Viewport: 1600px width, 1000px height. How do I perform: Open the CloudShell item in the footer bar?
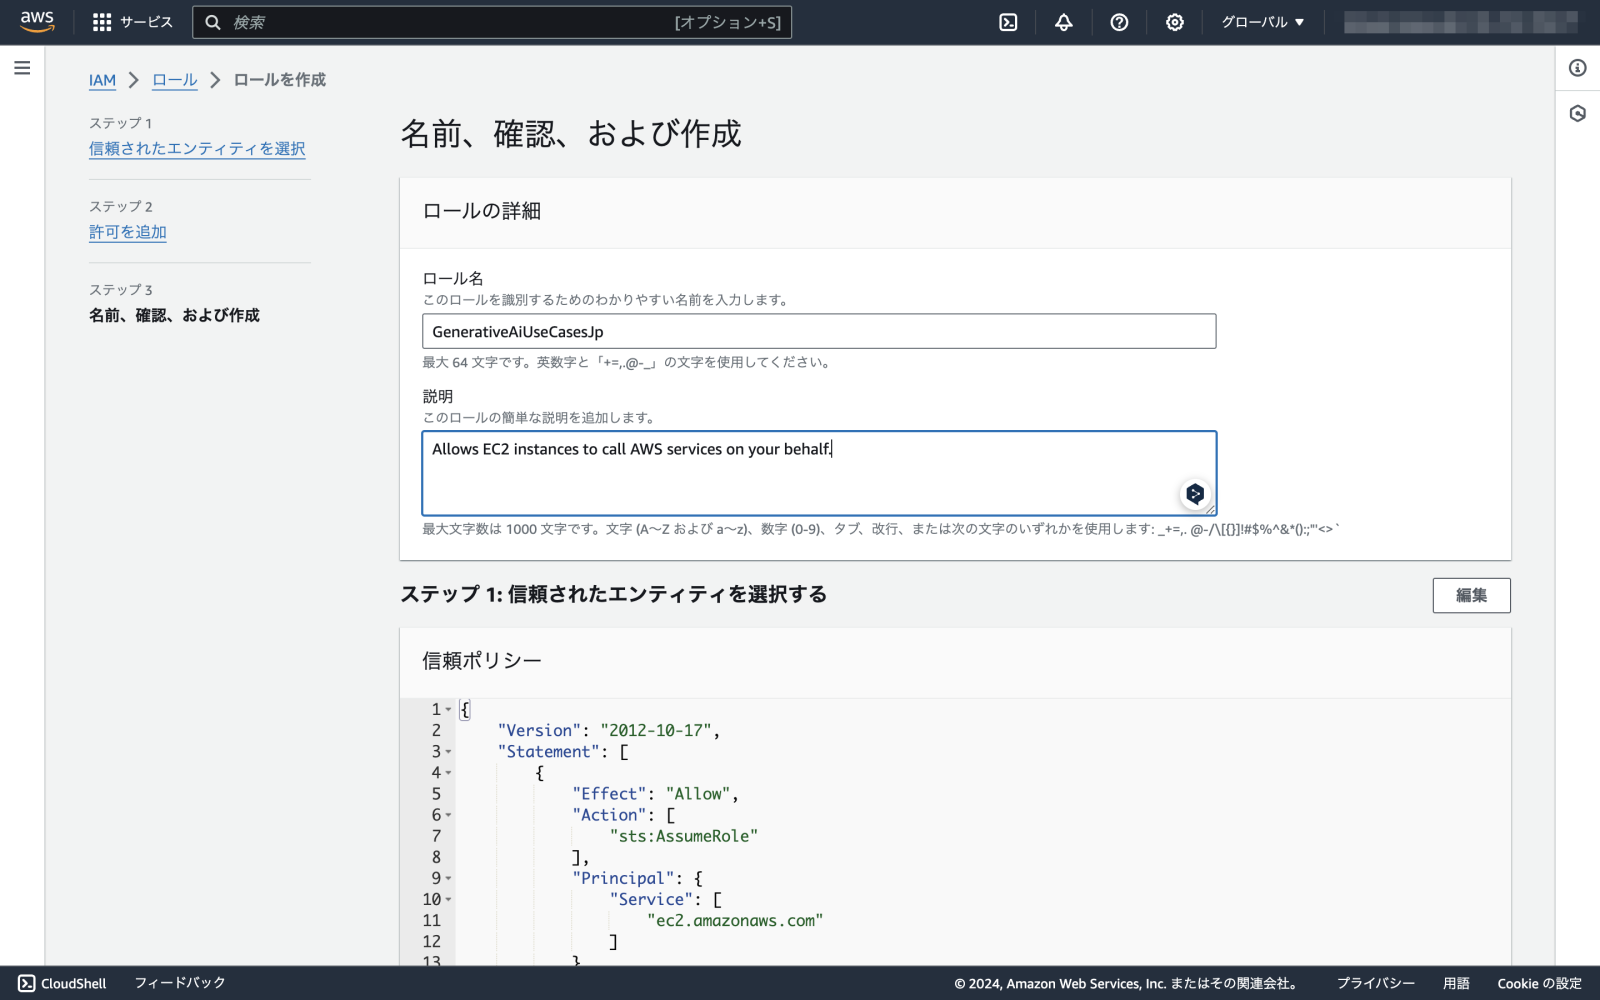pos(63,983)
